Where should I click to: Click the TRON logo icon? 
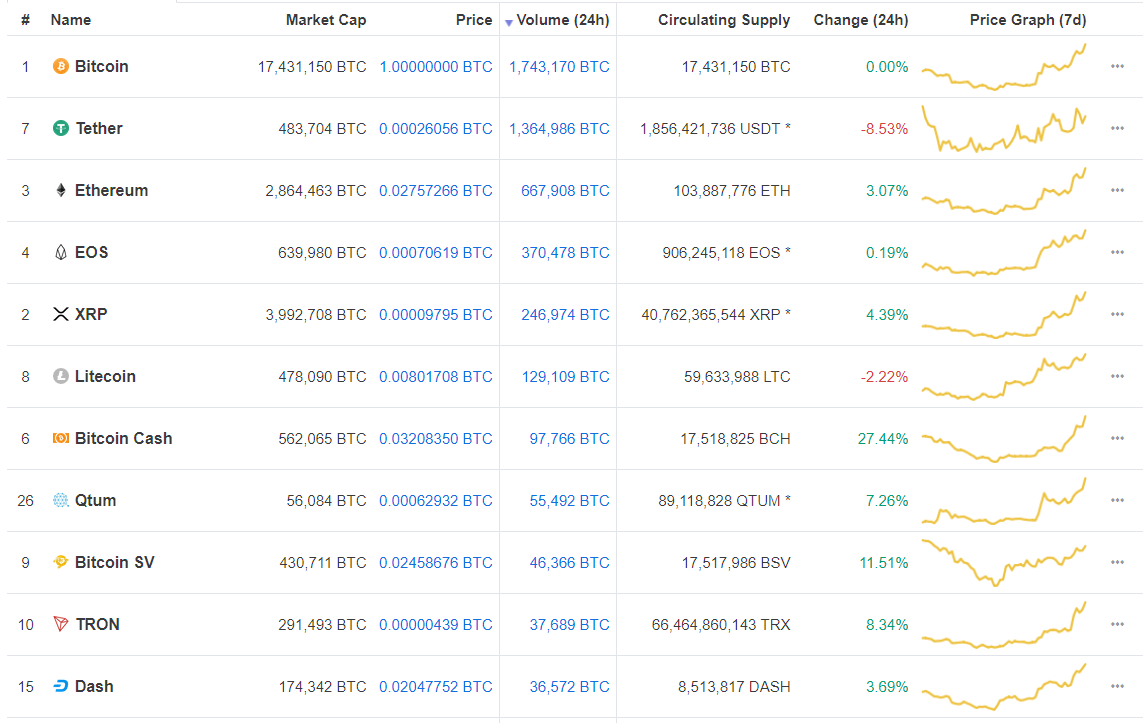click(x=61, y=625)
